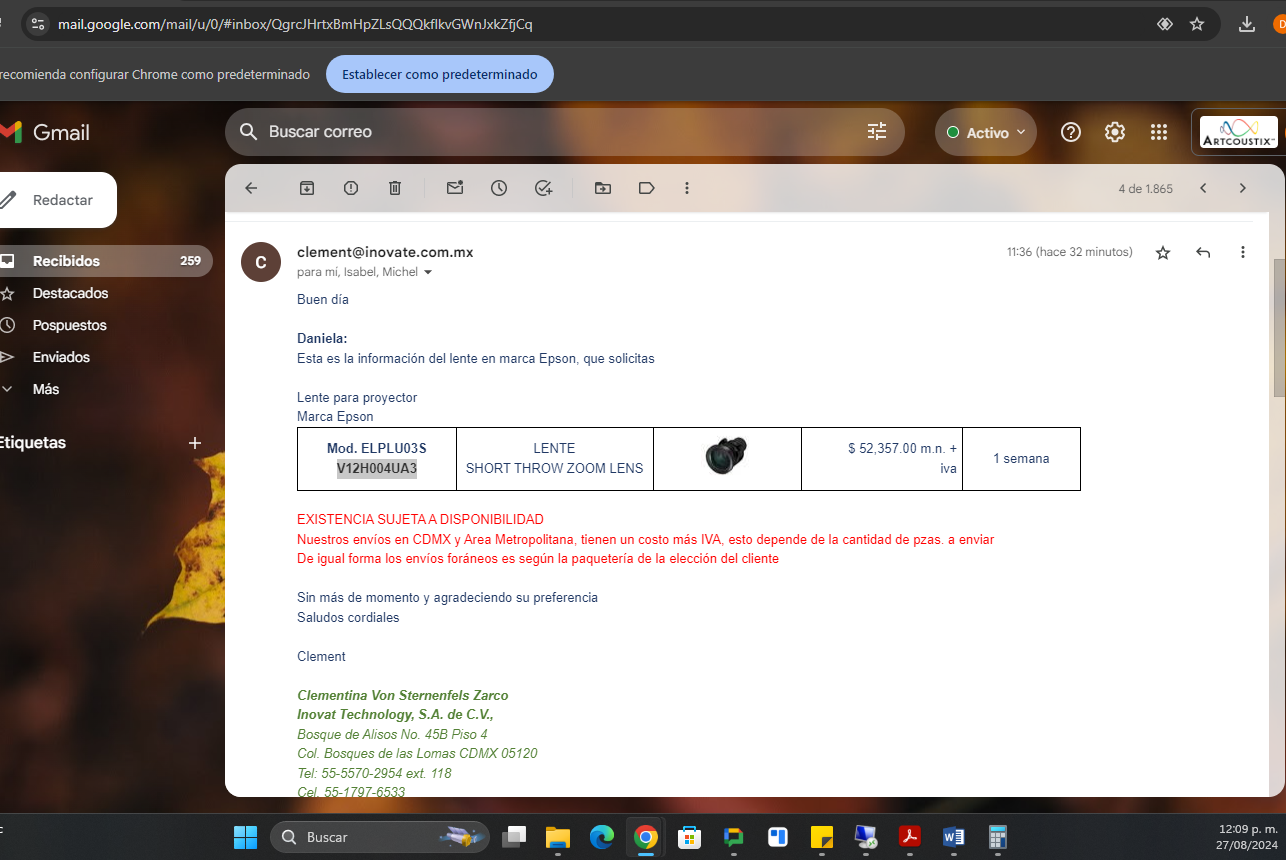
Task: Click 'SHORT THROW ZOOM LENS' text
Action: point(555,468)
